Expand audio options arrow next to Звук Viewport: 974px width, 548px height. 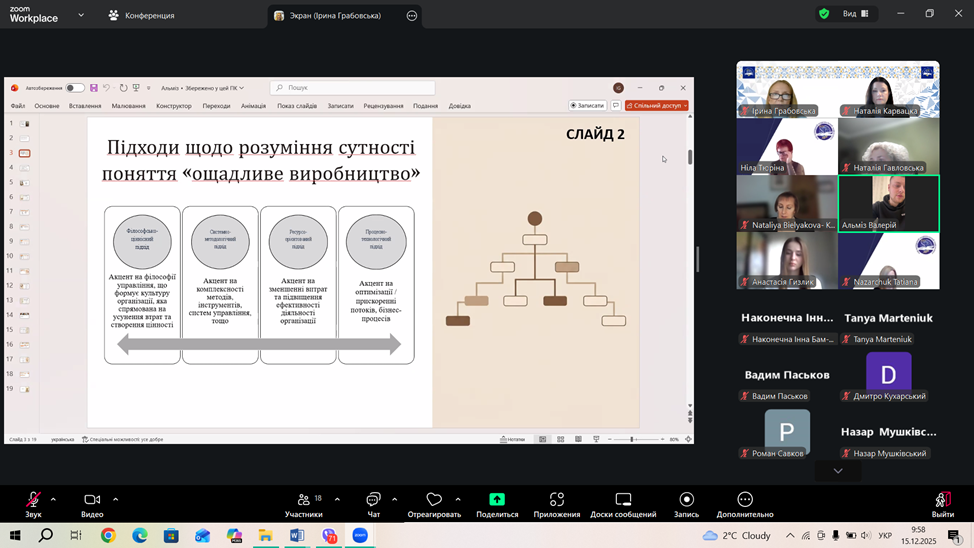click(x=53, y=499)
